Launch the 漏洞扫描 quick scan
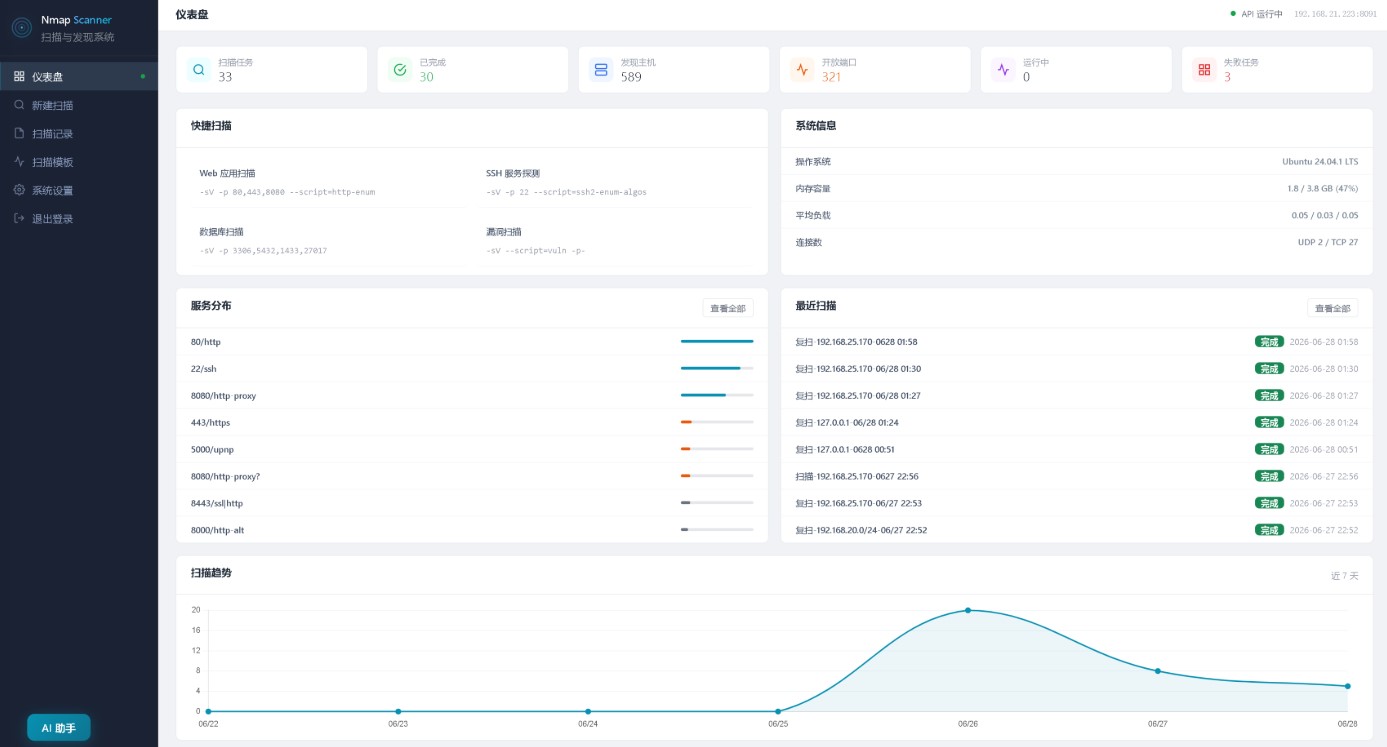Viewport: 1387px width, 747px height. click(615, 240)
